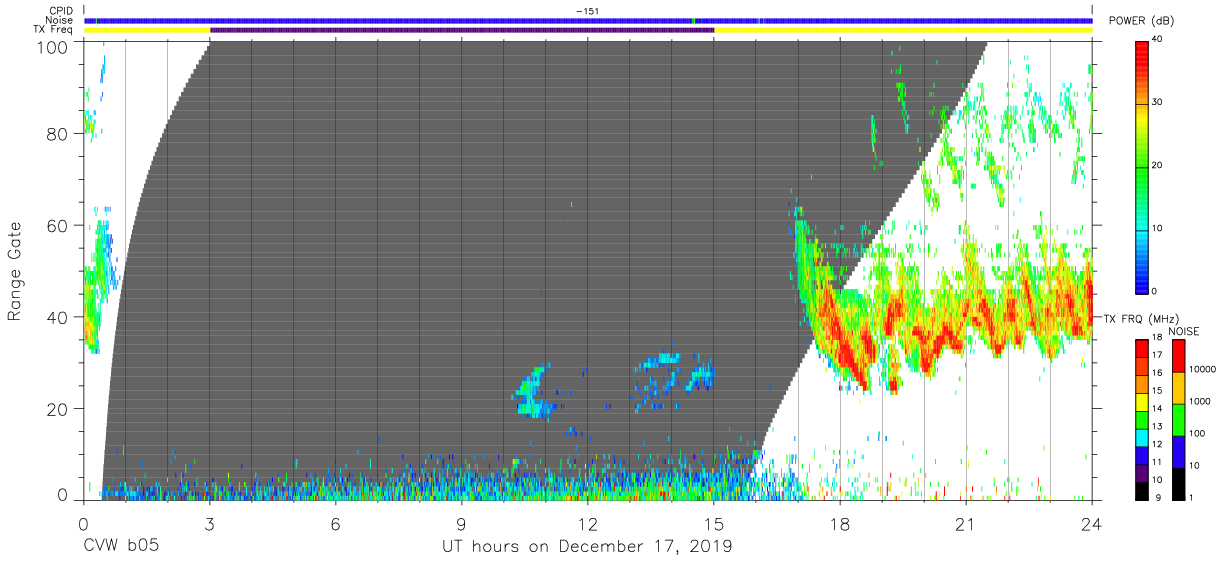
Task: Click the '10000' label on the NOISE scale
Action: (x=1202, y=370)
